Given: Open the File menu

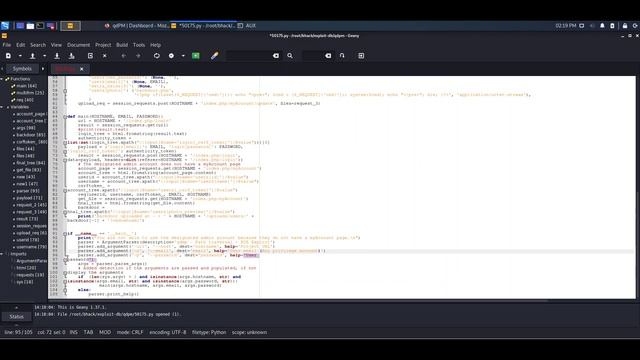Looking at the screenshot, I should pyautogui.click(x=7, y=45).
